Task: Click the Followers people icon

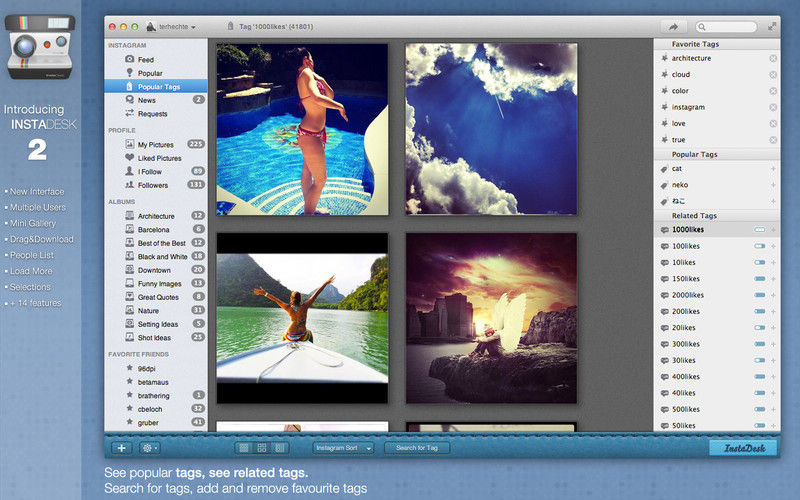Action: point(130,185)
